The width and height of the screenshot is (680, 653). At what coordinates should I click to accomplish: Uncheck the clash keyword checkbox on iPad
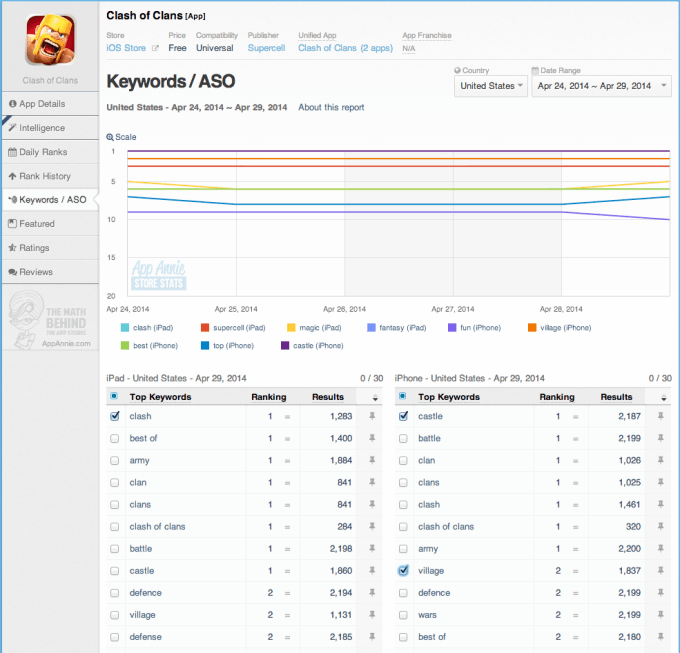click(114, 416)
